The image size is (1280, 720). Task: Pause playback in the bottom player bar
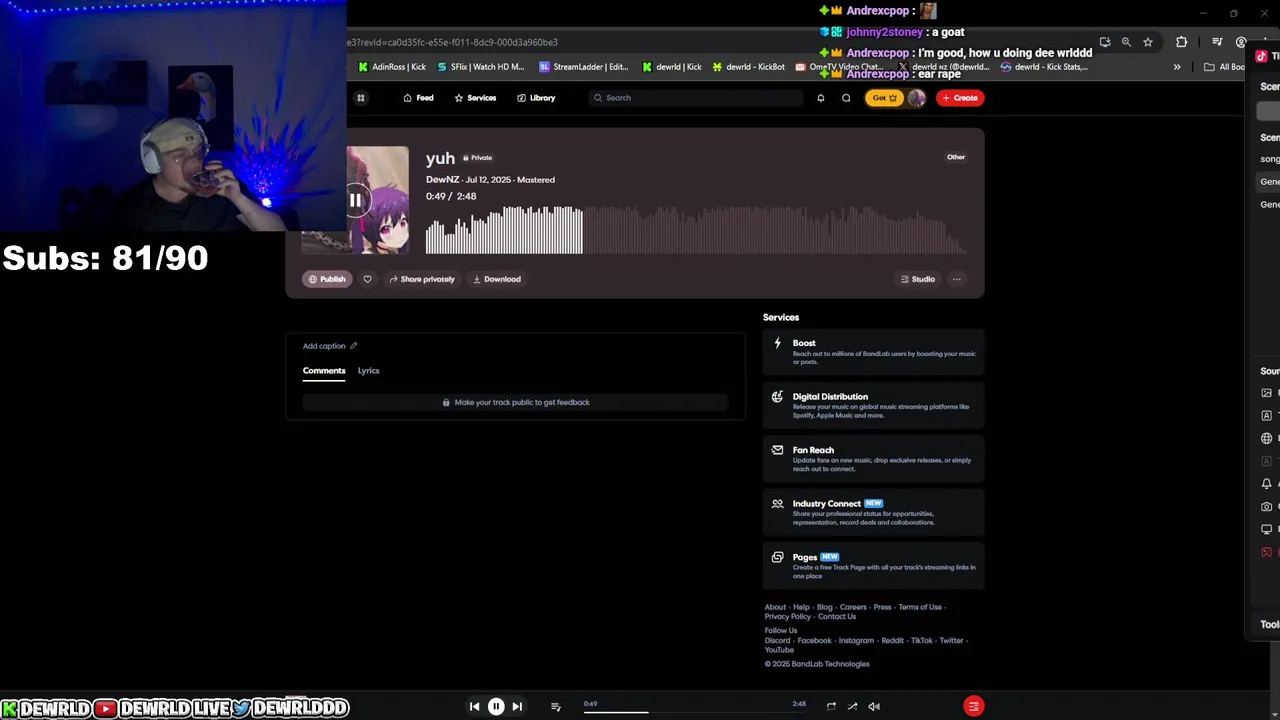pos(496,706)
